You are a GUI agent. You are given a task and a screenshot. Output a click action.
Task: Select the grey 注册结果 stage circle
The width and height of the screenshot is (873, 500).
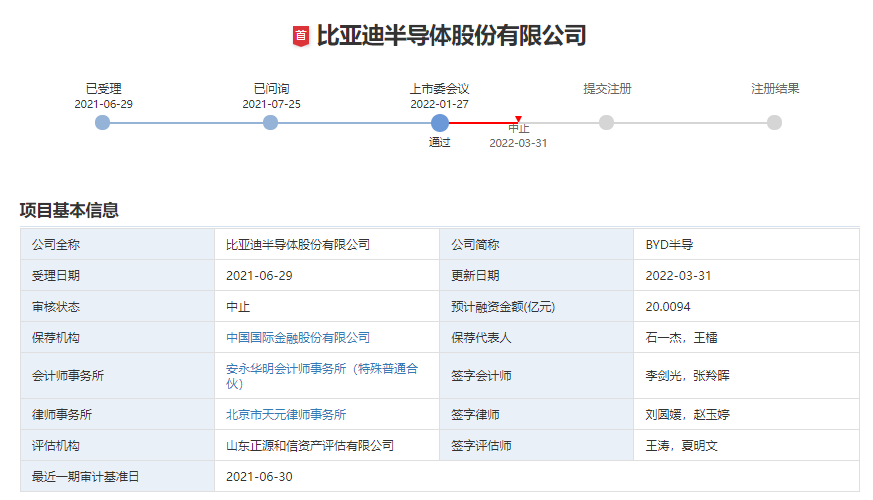click(x=774, y=123)
